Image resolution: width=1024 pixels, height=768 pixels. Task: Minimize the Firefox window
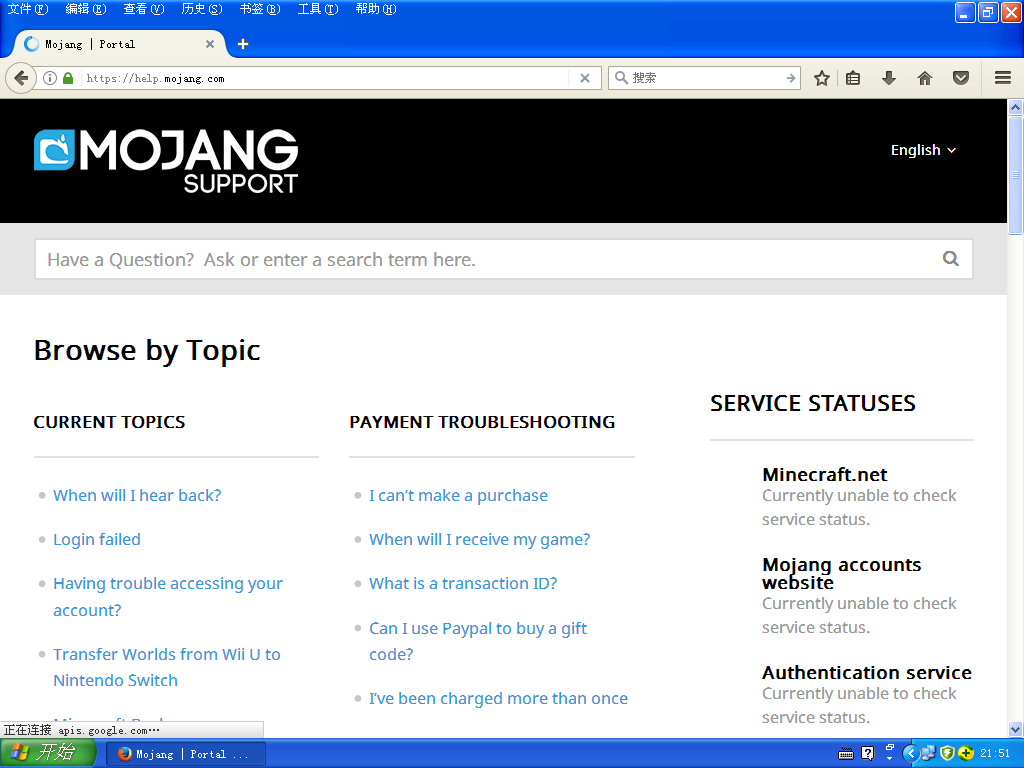point(965,12)
